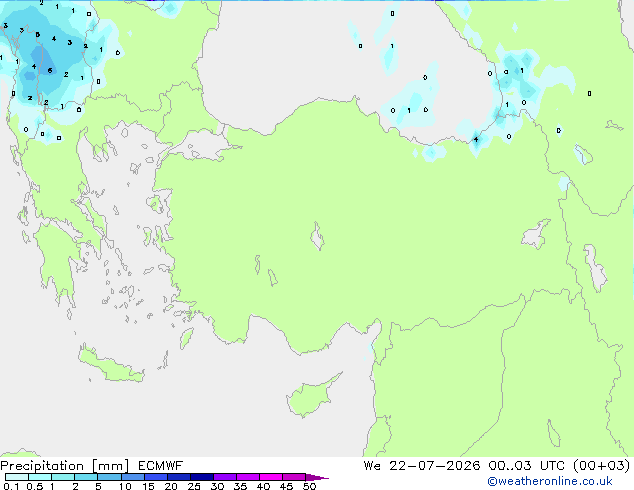Pick the 20 mm dark blue legend swatch
The height and width of the screenshot is (490, 634).
point(179,477)
